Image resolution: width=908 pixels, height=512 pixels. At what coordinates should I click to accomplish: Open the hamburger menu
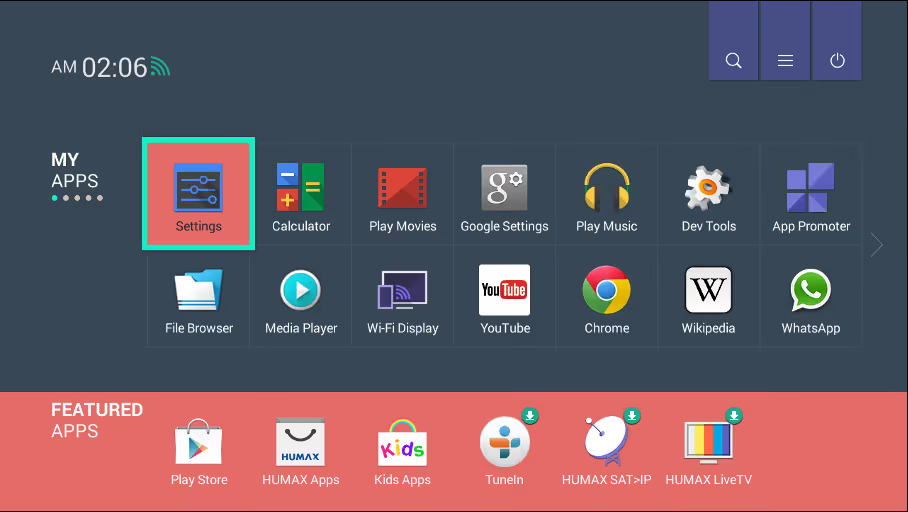pyautogui.click(x=785, y=41)
